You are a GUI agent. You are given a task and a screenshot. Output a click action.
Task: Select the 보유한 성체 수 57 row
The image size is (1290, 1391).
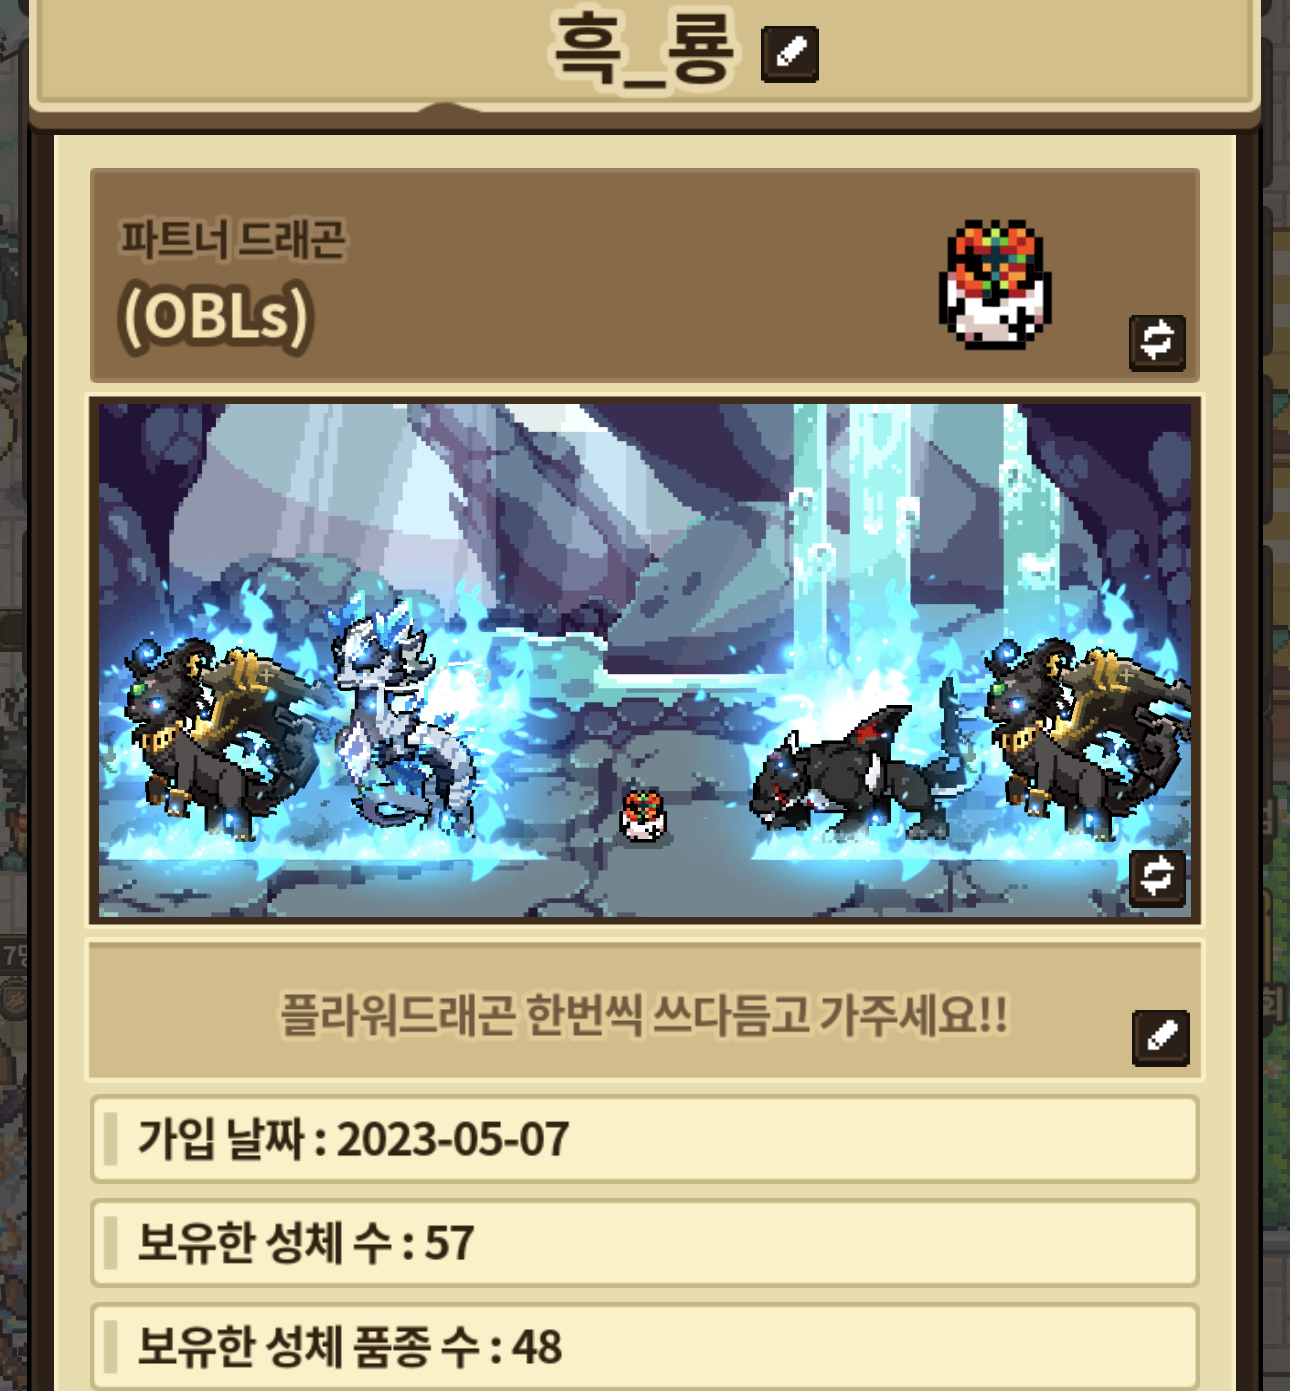pos(645,1243)
